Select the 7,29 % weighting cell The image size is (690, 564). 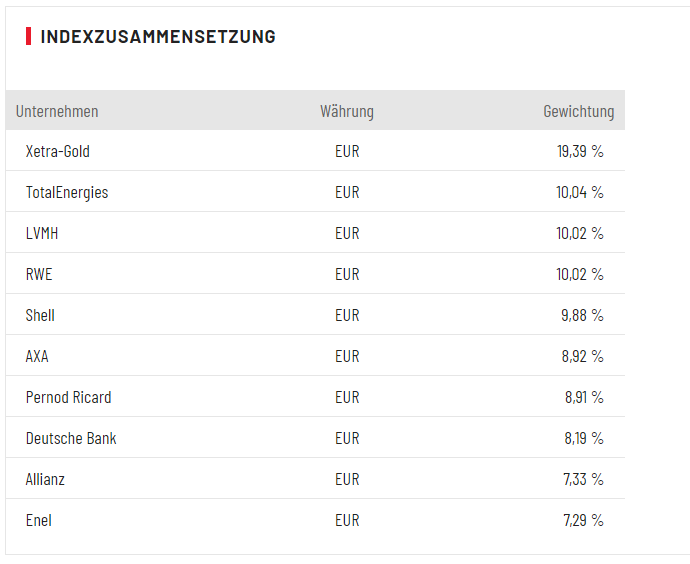pos(584,521)
